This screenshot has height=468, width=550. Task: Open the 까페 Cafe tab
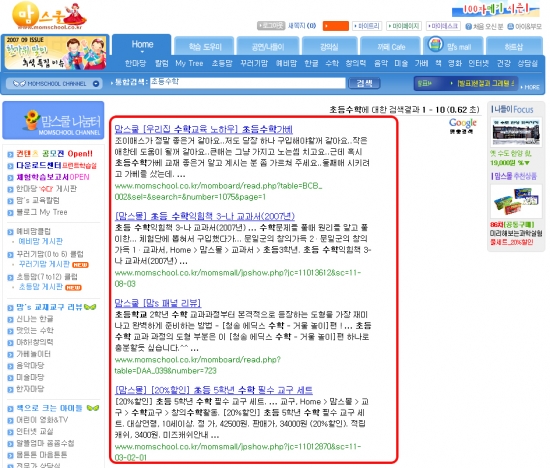coord(391,47)
